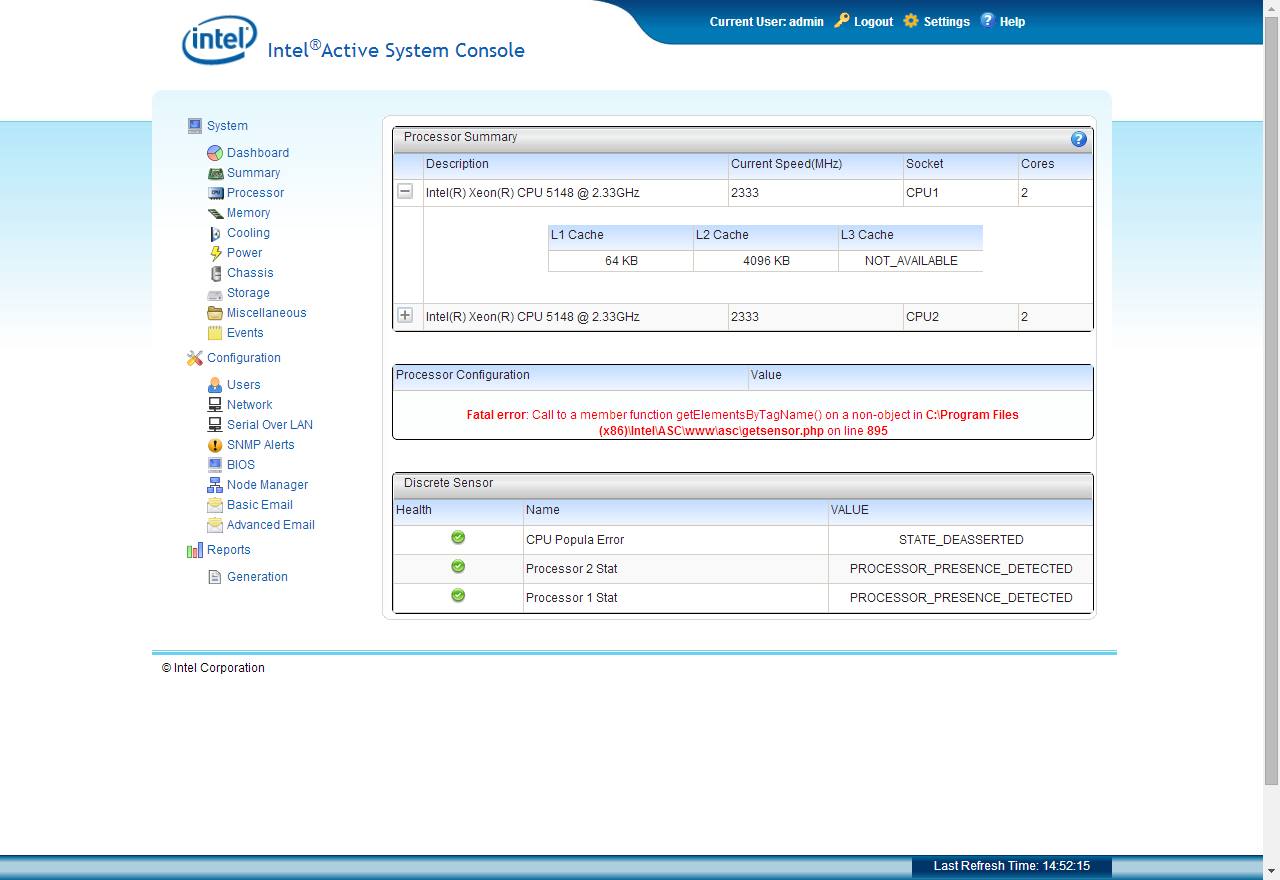Click the Summary icon in sidebar

tap(215, 173)
